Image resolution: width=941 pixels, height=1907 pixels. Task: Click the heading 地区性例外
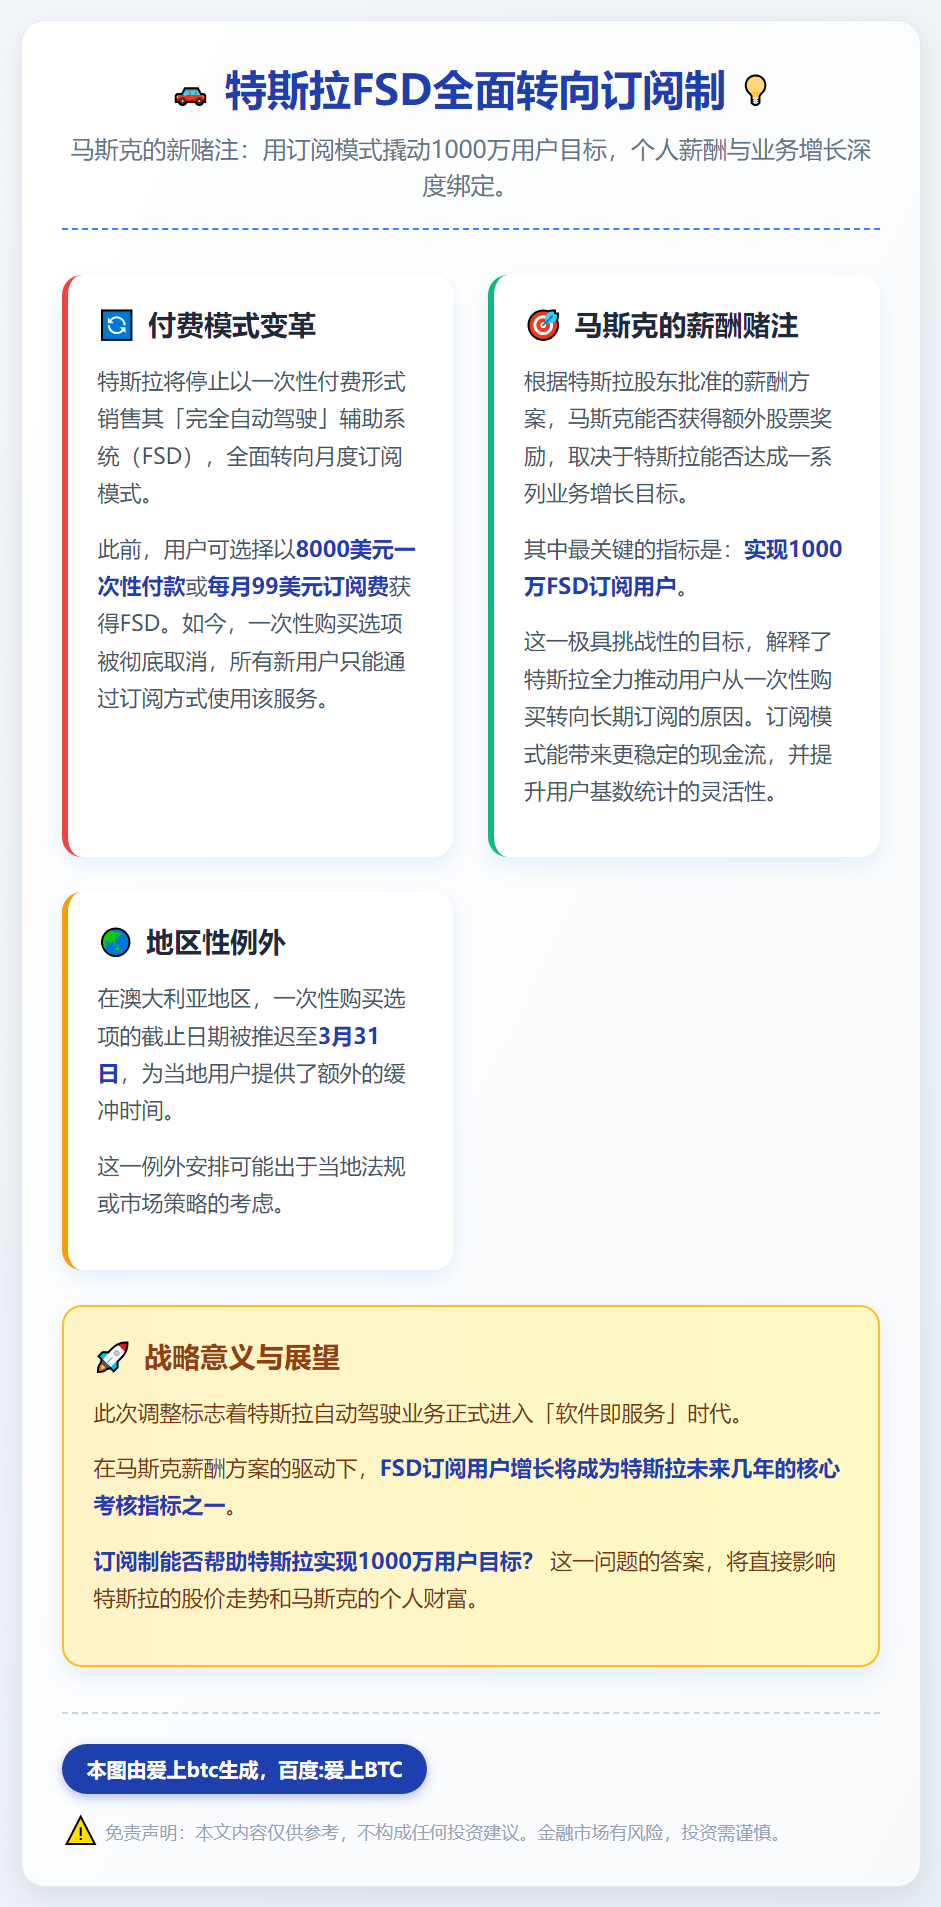pos(216,942)
